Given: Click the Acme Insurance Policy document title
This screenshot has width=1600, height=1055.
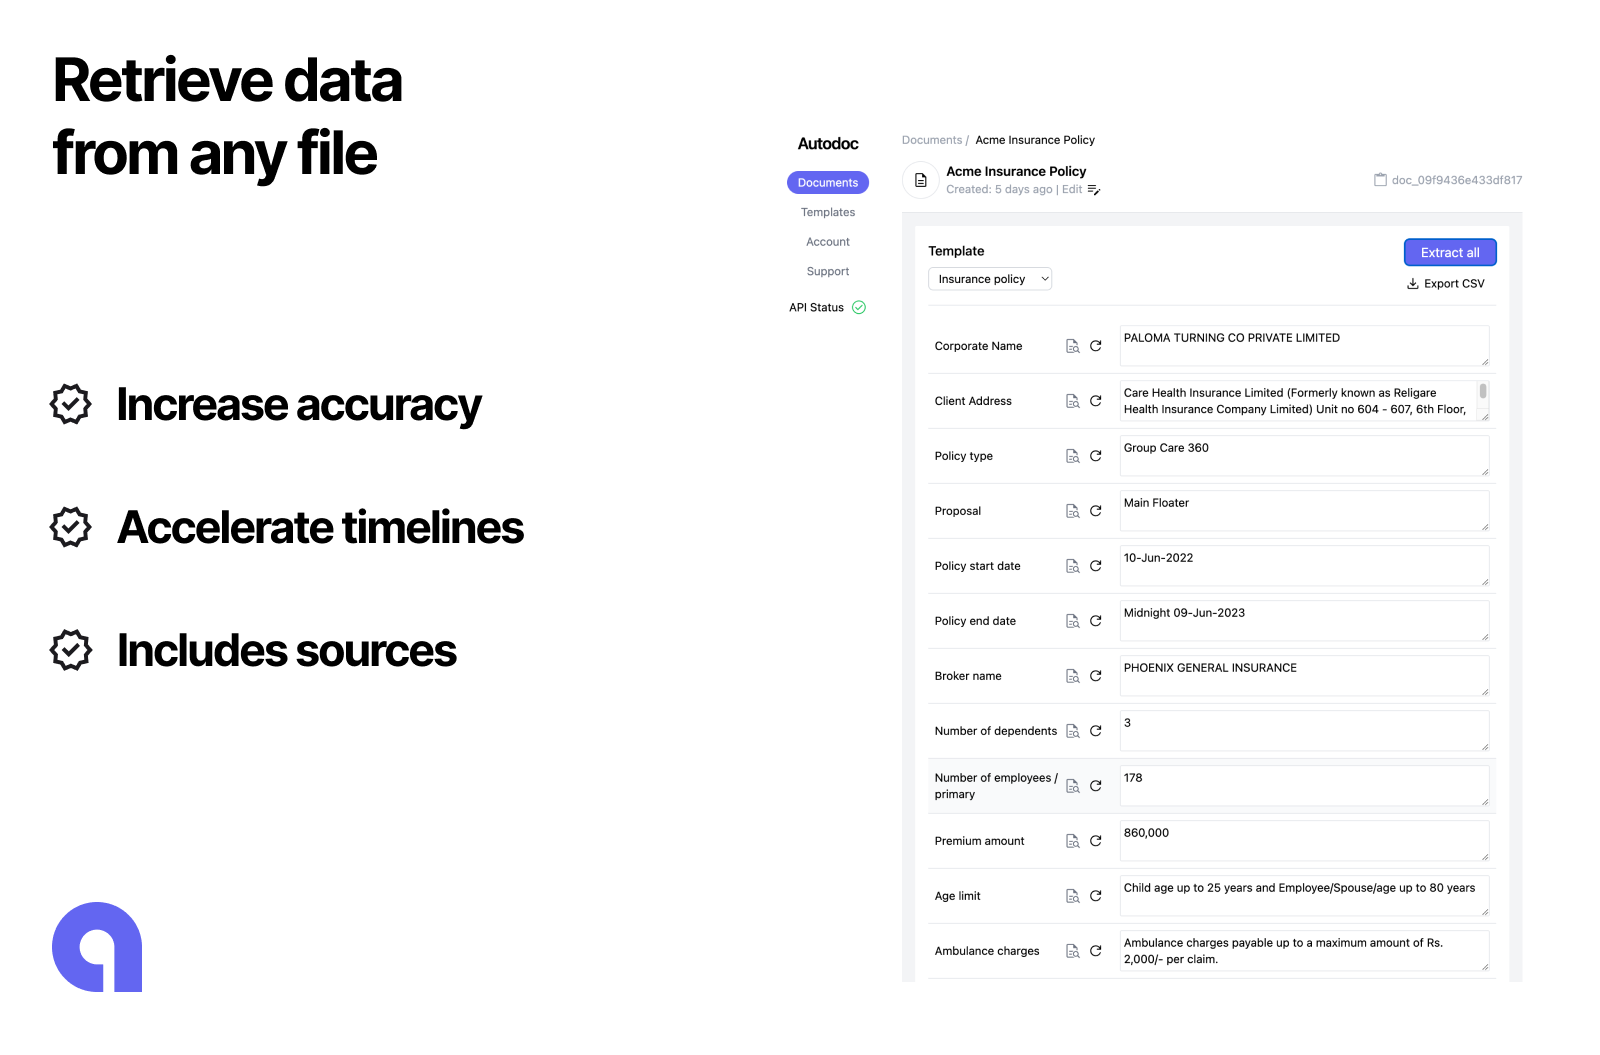Looking at the screenshot, I should click(x=1016, y=172).
